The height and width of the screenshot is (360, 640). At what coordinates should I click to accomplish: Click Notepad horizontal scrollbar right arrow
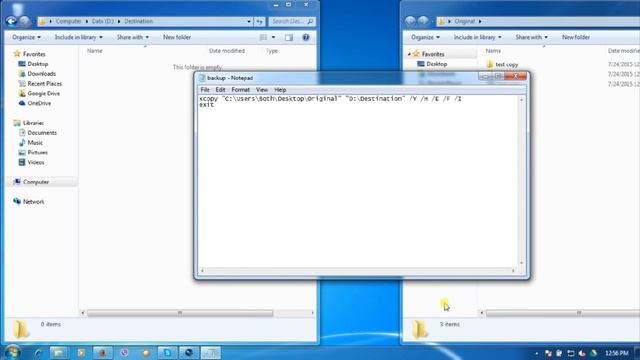click(513, 271)
